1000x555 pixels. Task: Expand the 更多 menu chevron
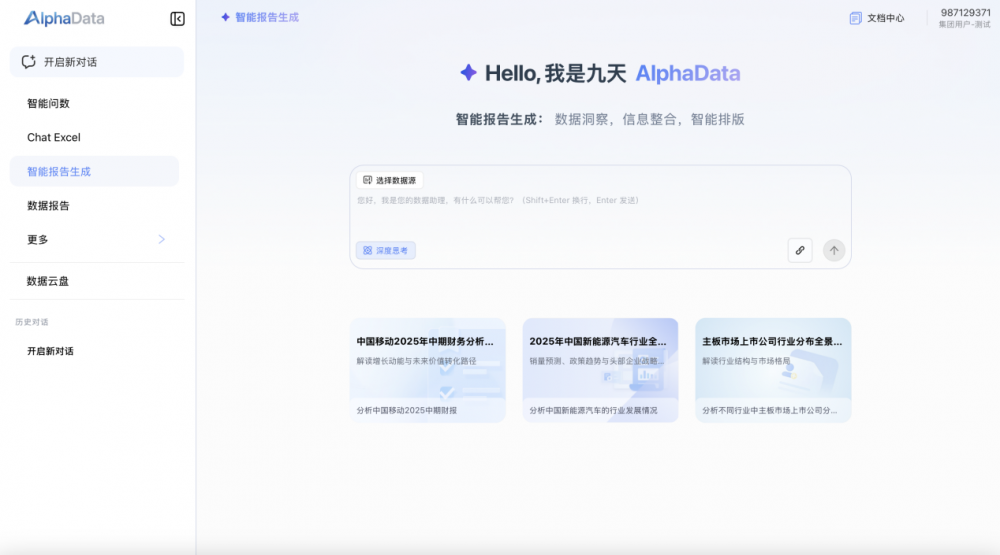(x=162, y=239)
